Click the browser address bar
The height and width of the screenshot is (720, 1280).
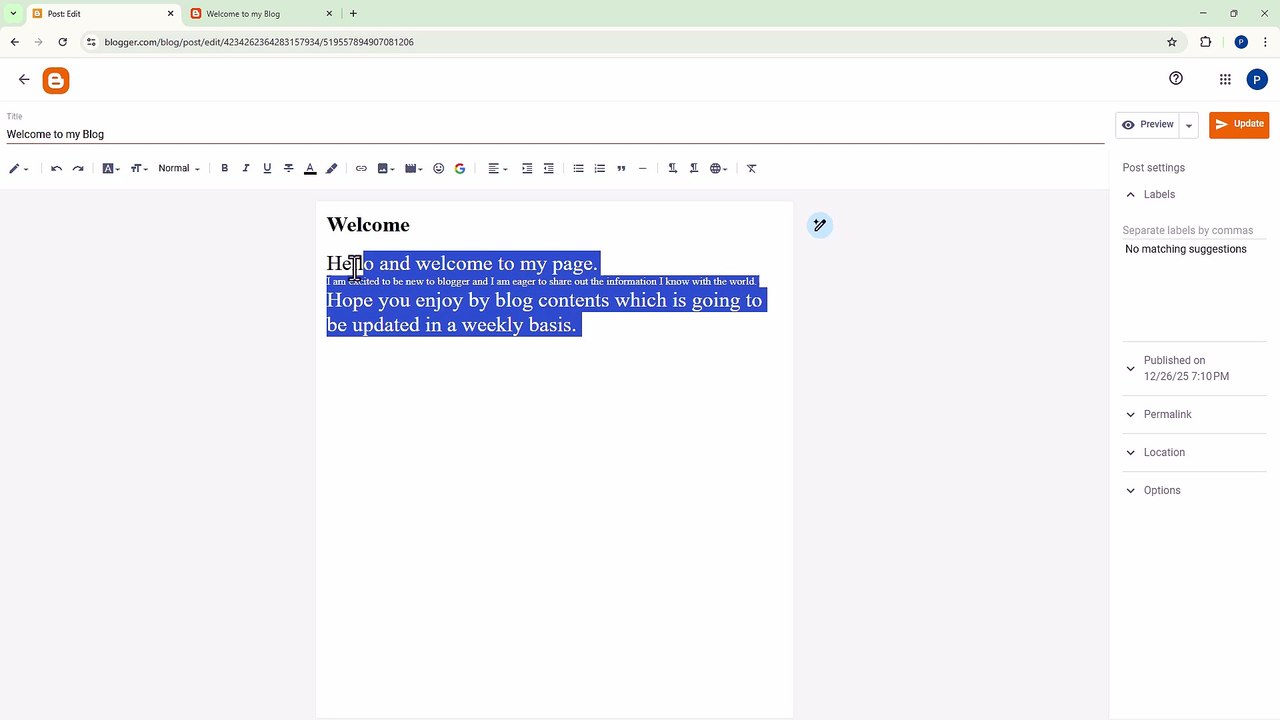[x=630, y=42]
